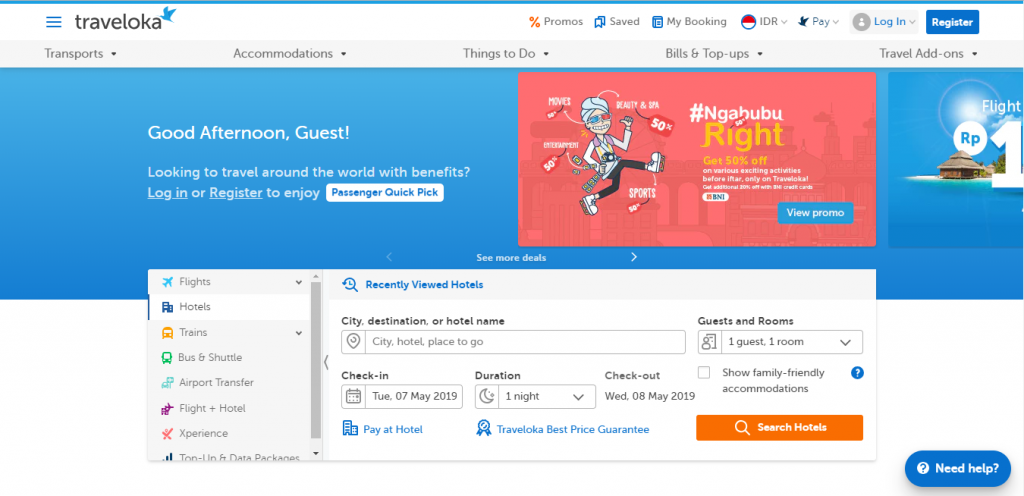This screenshot has height=496, width=1024.
Task: Open the IDR currency dropdown
Action: click(765, 22)
